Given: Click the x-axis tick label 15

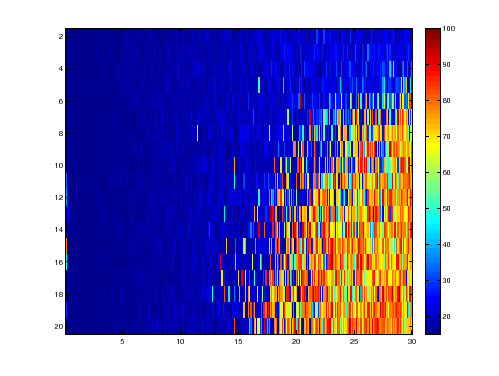Looking at the screenshot, I should tap(238, 342).
